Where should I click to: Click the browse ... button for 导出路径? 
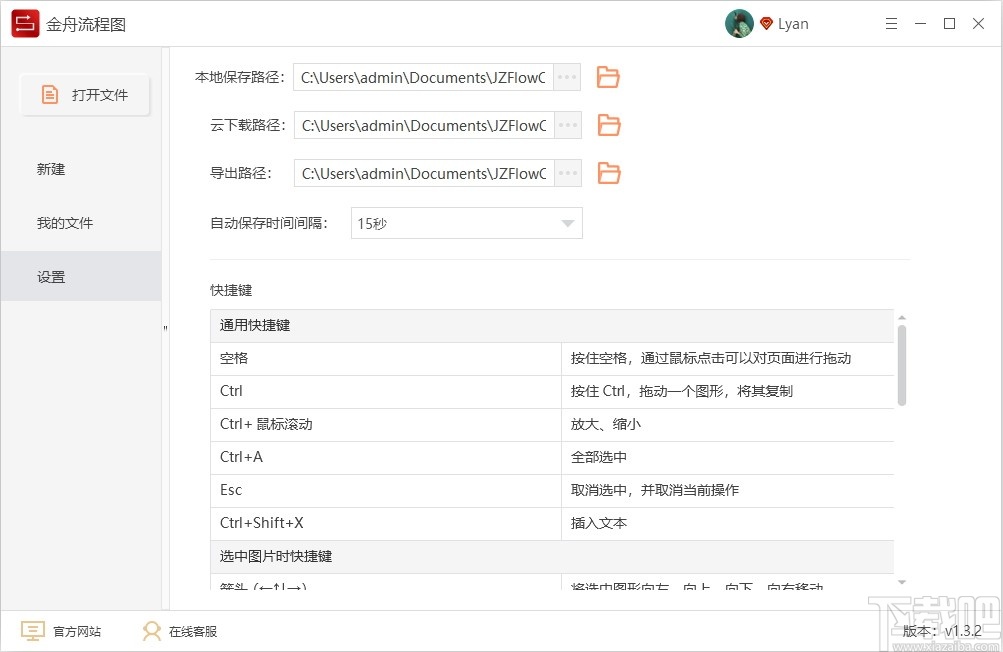click(567, 173)
